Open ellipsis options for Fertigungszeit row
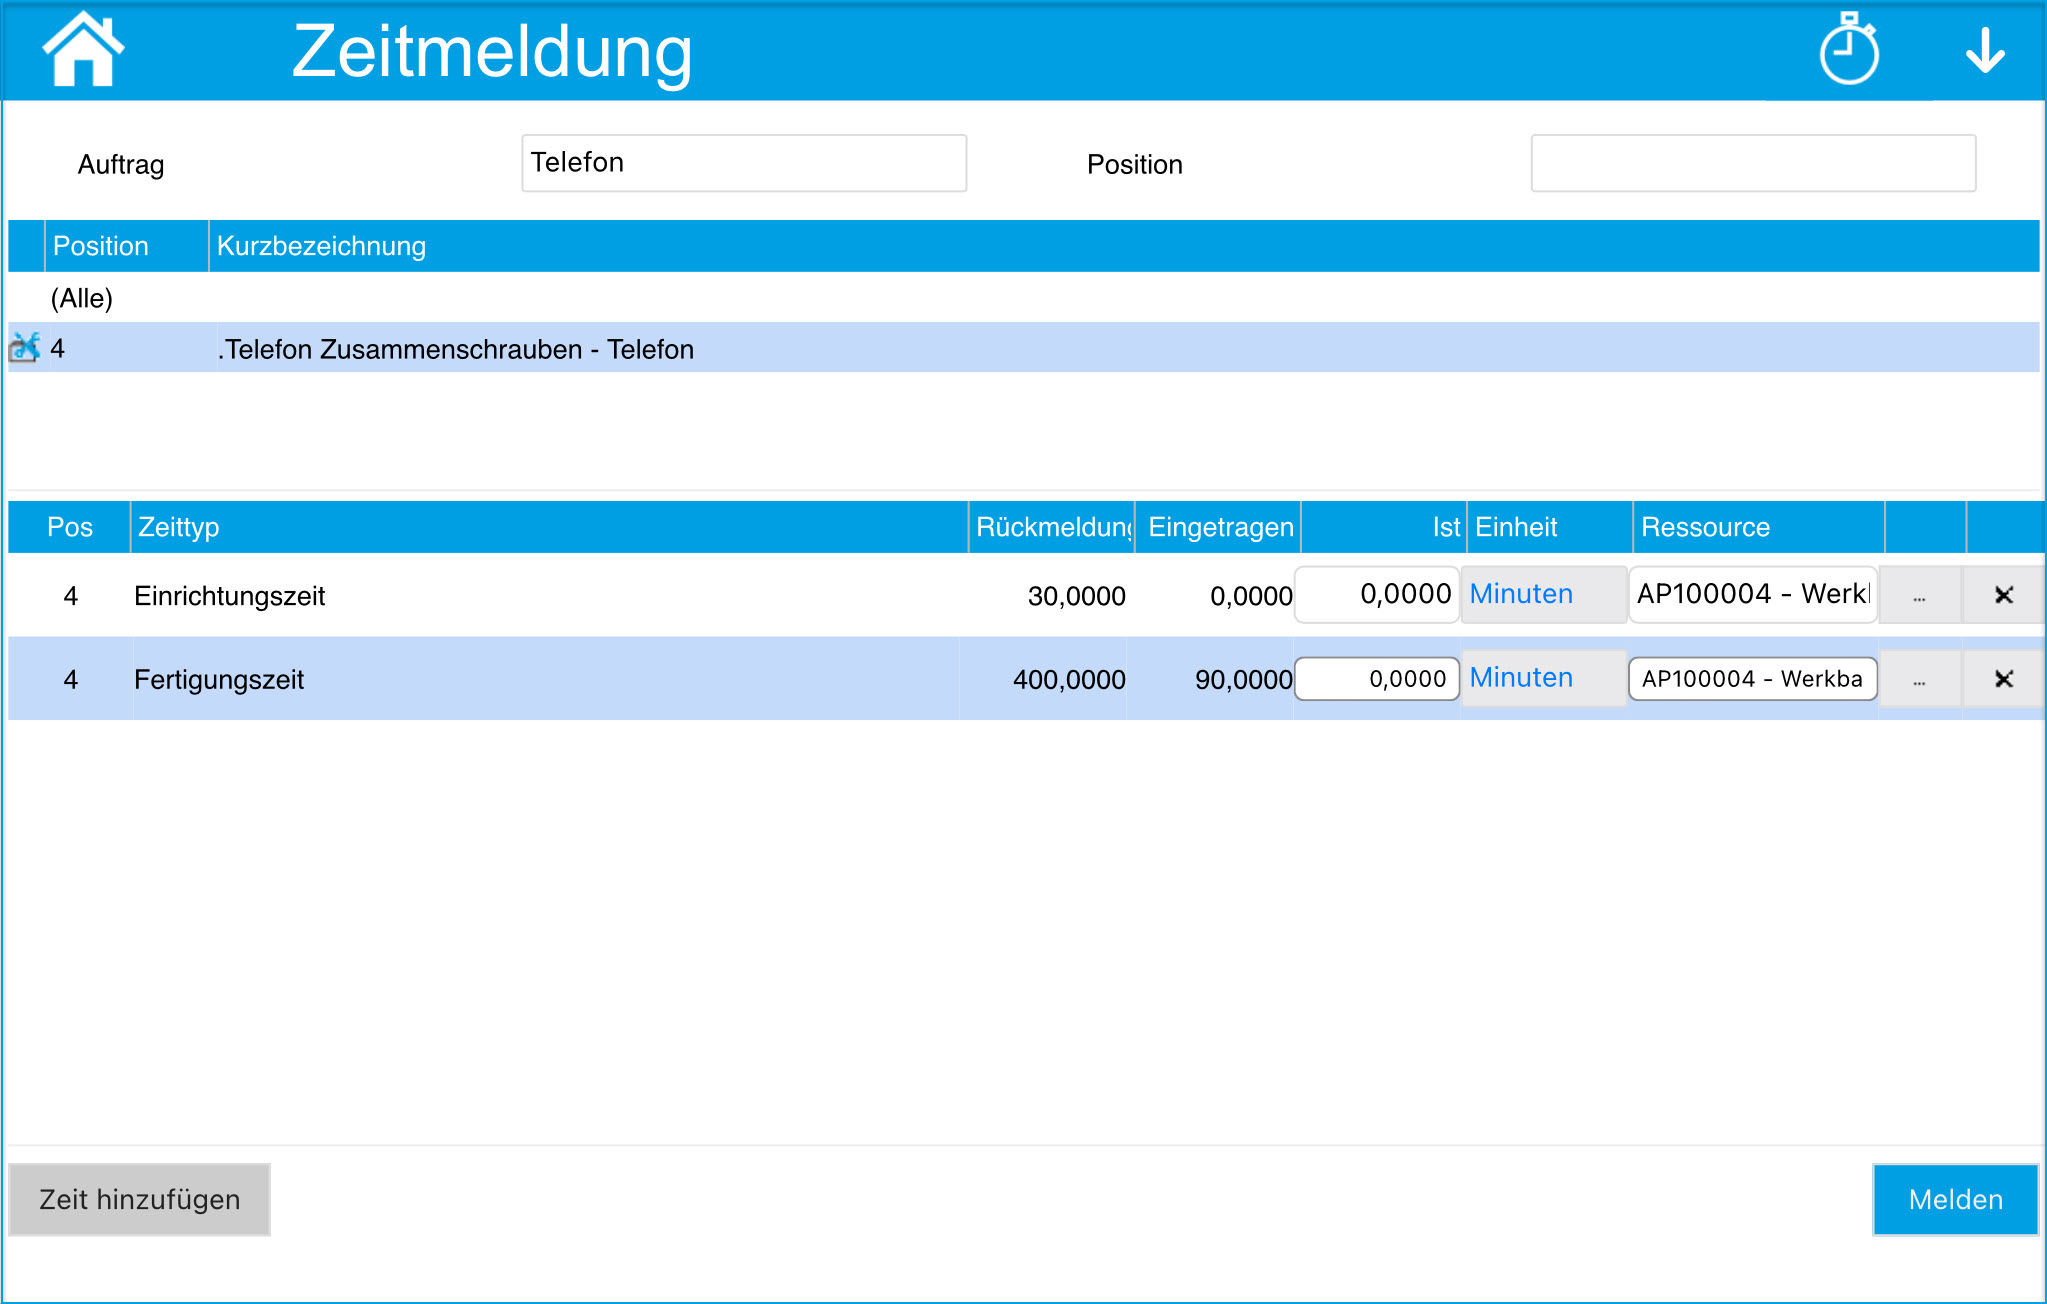The width and height of the screenshot is (2047, 1304). pos(1919,678)
